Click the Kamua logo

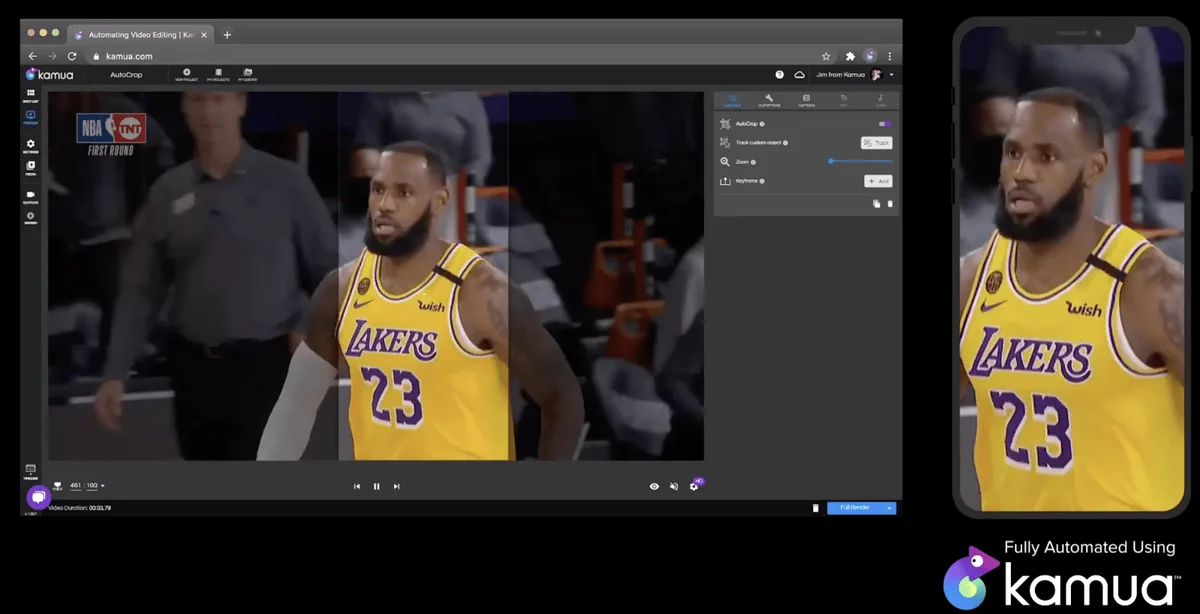[49, 74]
